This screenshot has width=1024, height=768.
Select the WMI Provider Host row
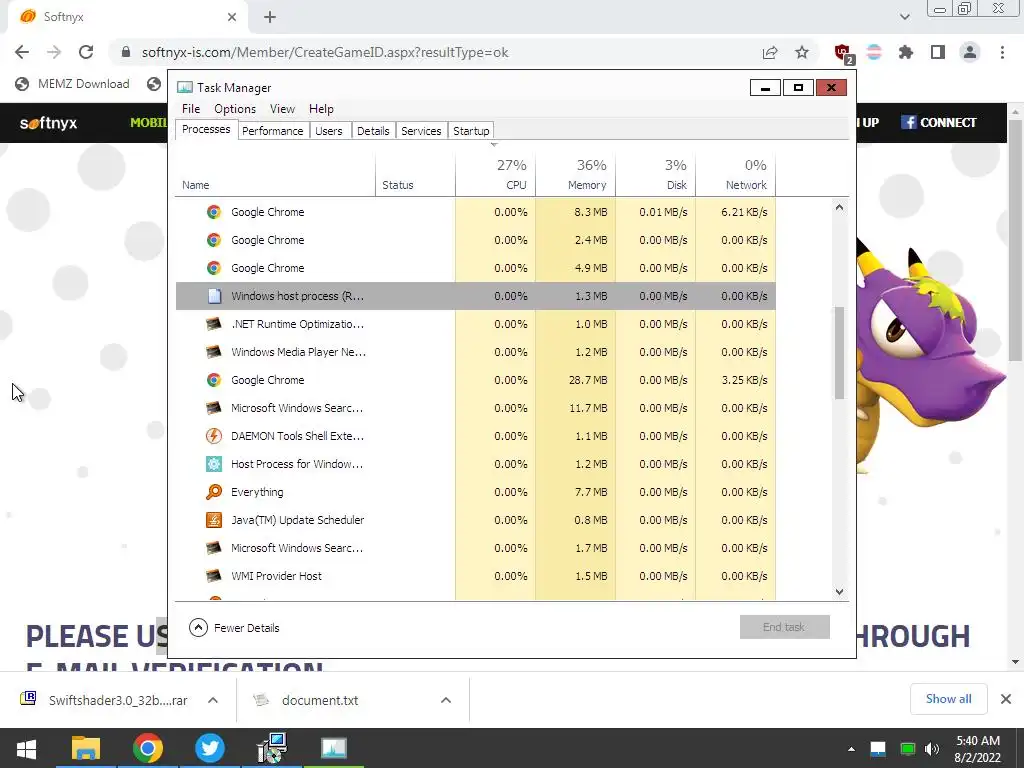click(475, 576)
